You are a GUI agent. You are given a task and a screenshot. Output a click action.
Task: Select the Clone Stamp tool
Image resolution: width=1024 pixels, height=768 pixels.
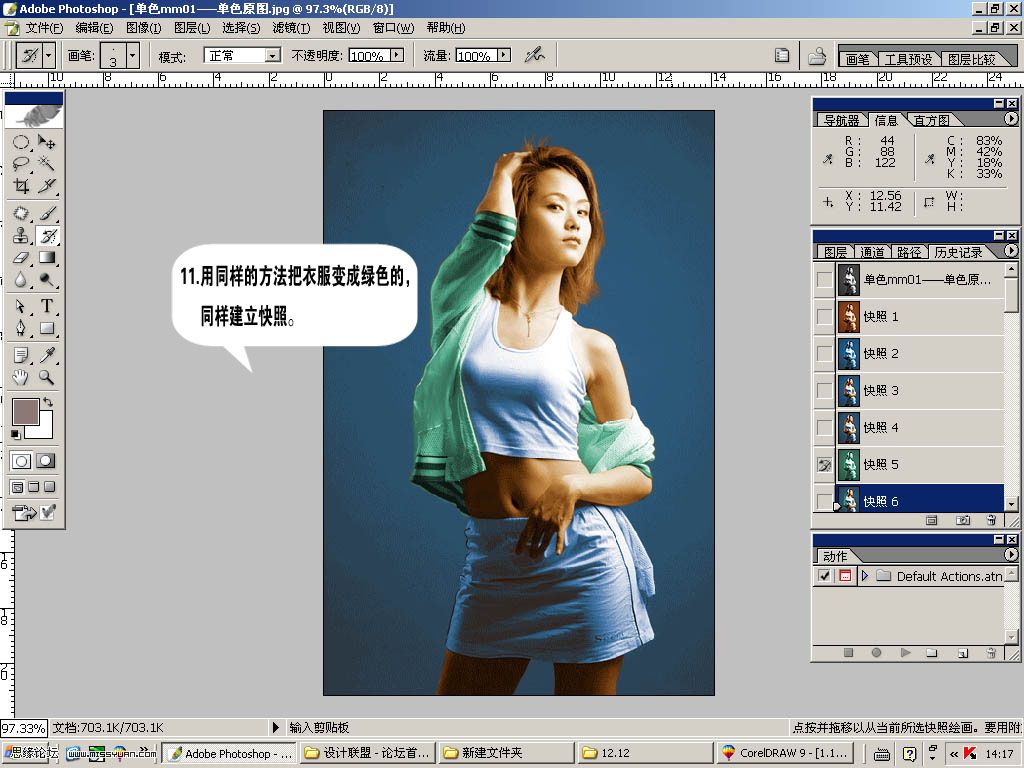tap(21, 236)
